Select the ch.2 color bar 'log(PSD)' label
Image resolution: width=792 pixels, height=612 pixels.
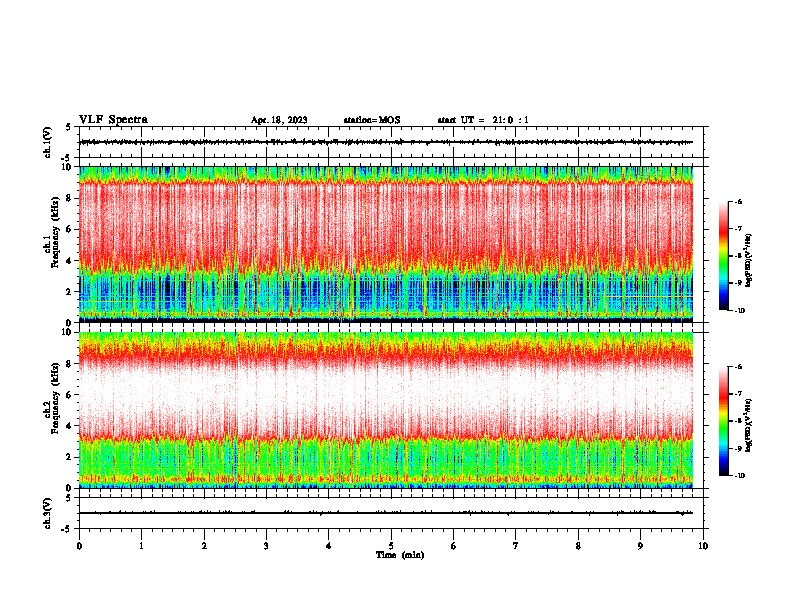point(749,426)
